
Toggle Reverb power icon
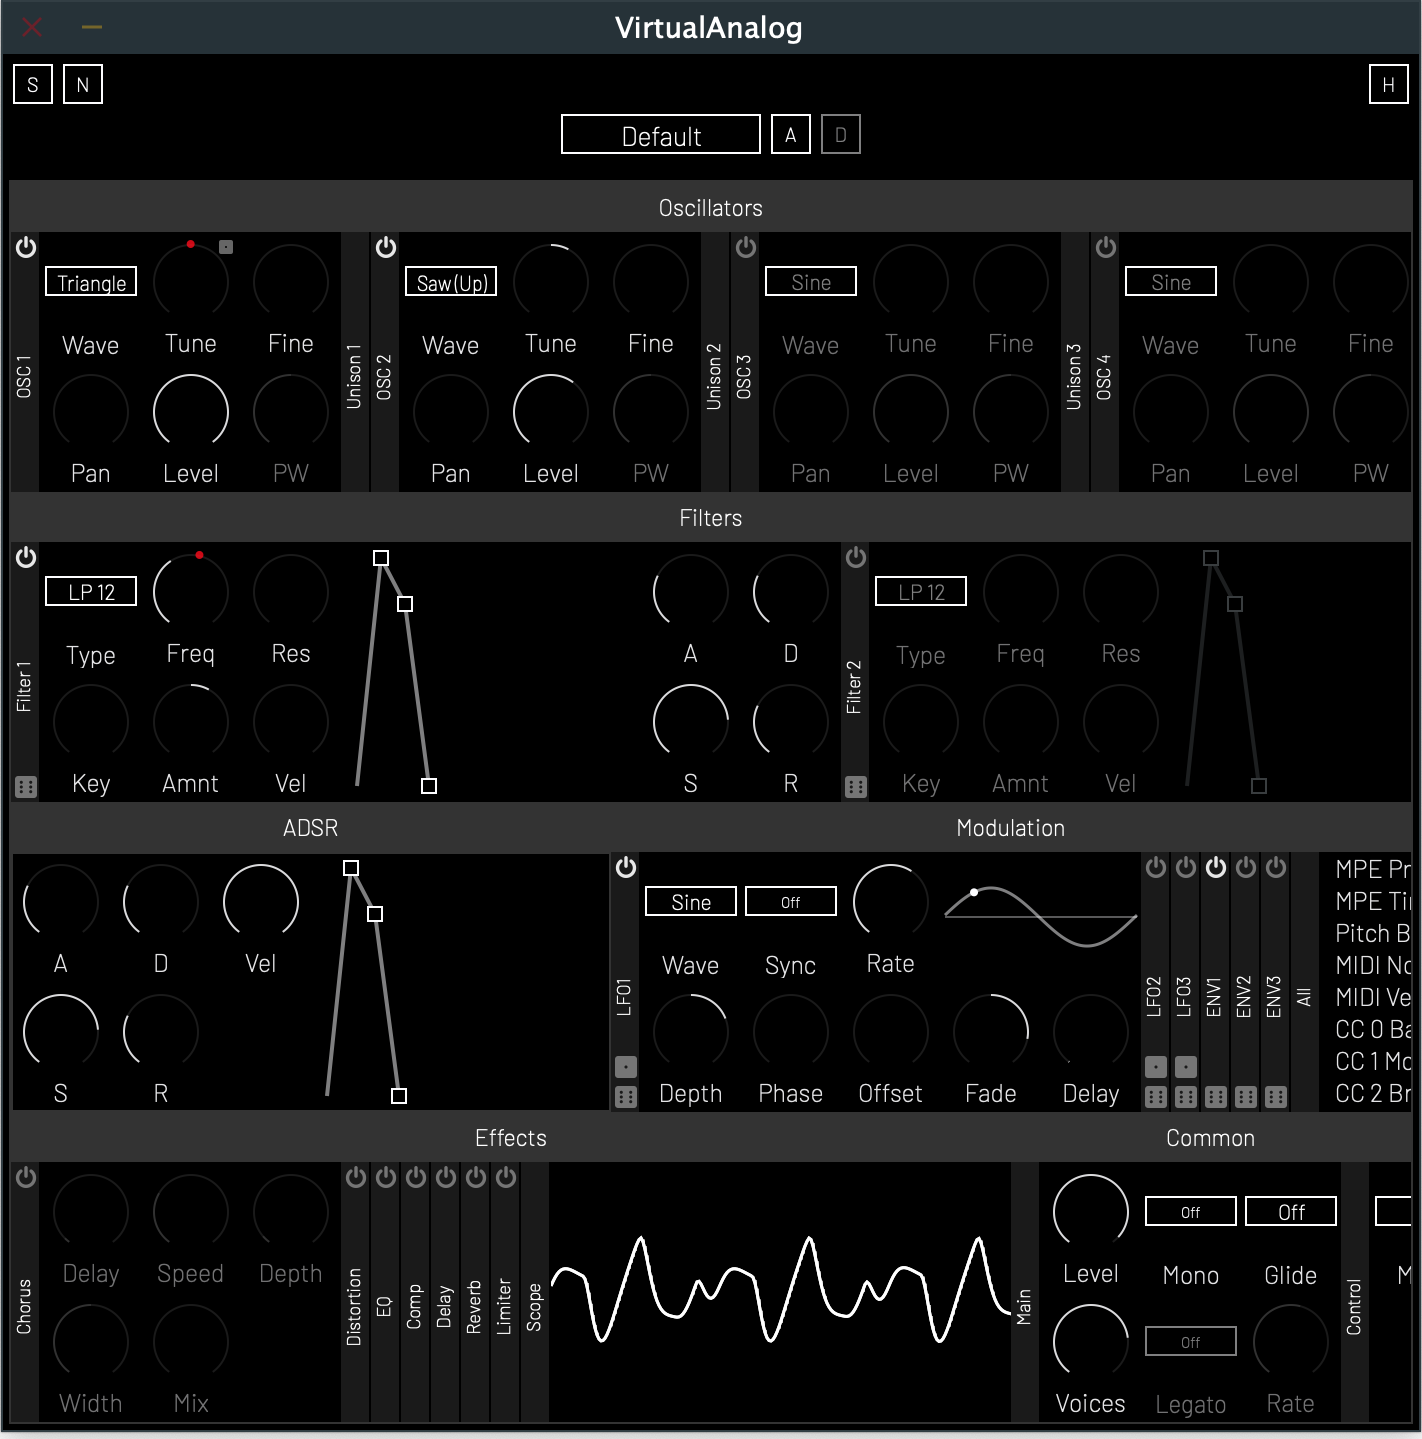point(476,1177)
